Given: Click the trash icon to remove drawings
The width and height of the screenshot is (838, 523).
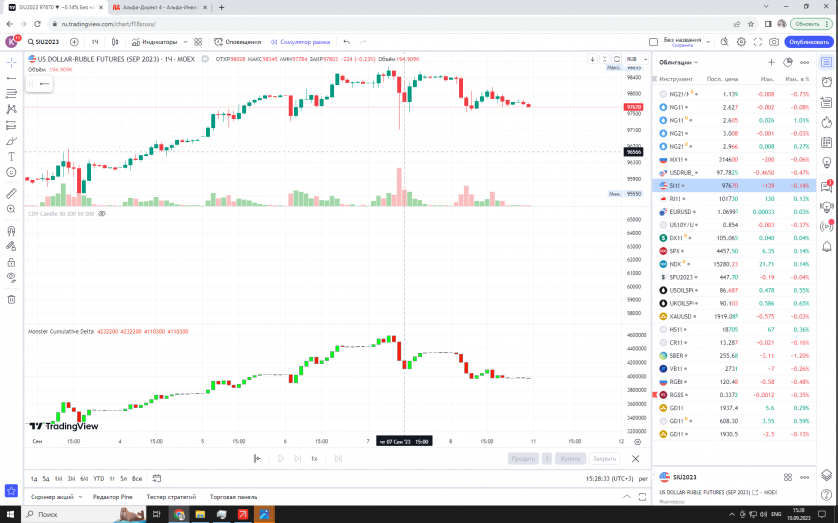Looking at the screenshot, I should coord(11,298).
